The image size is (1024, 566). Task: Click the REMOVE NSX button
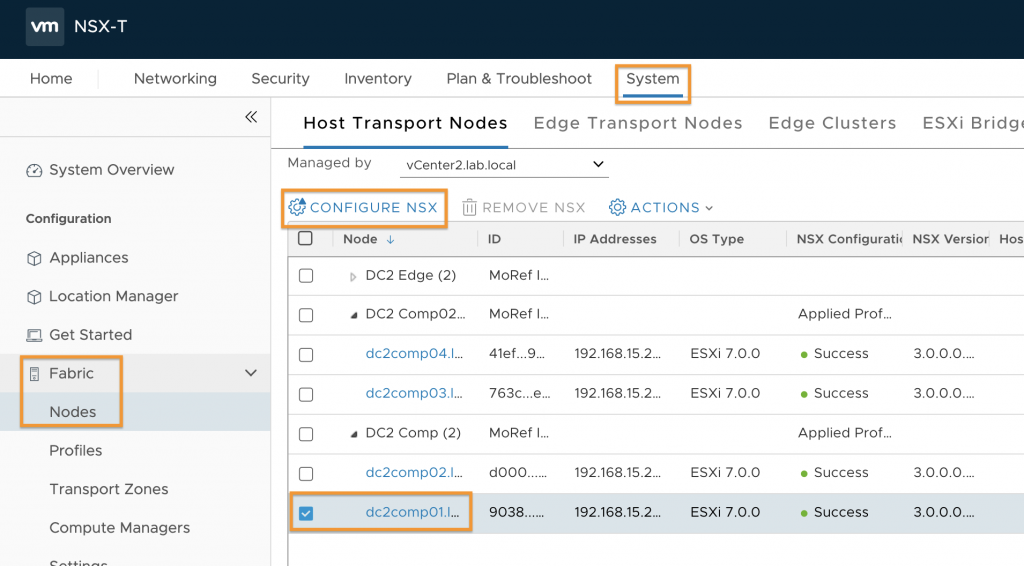click(x=524, y=208)
